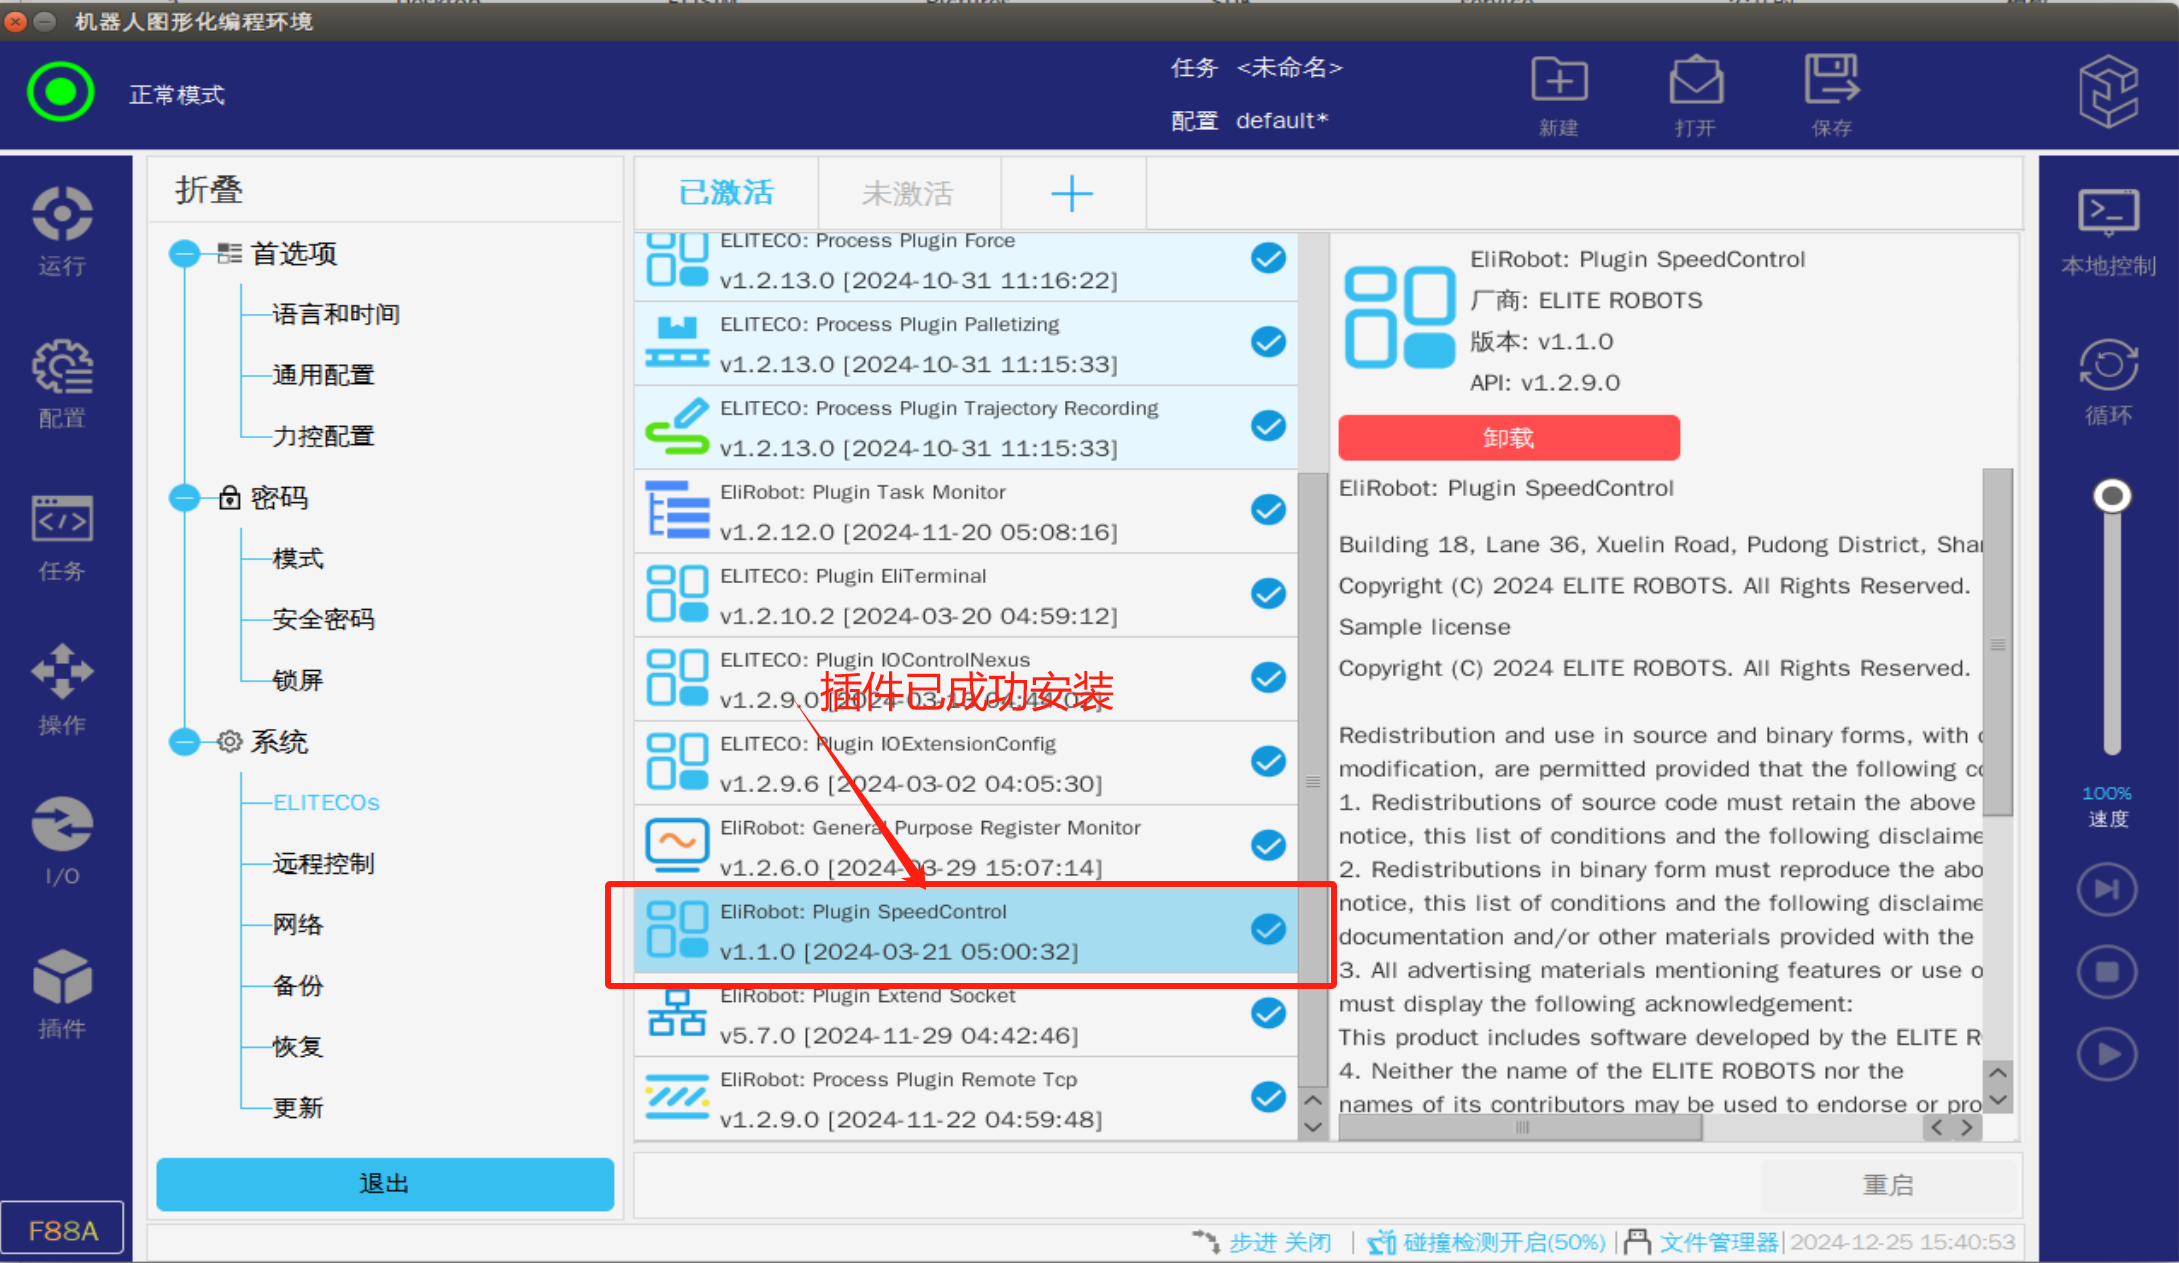
Task: Click the plugin list scroll-up arrow
Action: [1313, 1100]
